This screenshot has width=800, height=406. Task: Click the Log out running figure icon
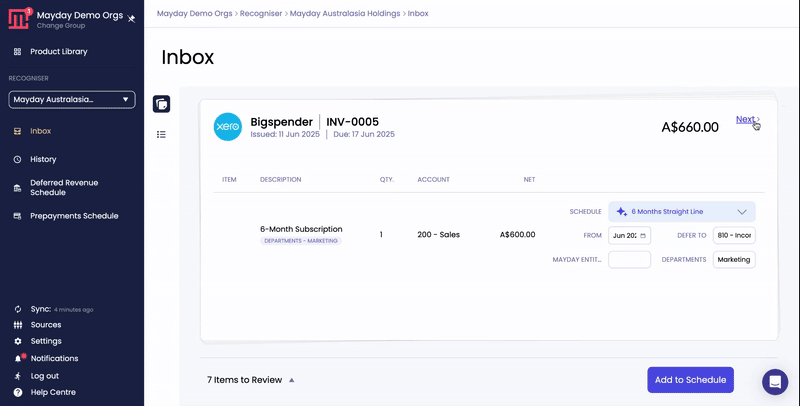point(18,376)
